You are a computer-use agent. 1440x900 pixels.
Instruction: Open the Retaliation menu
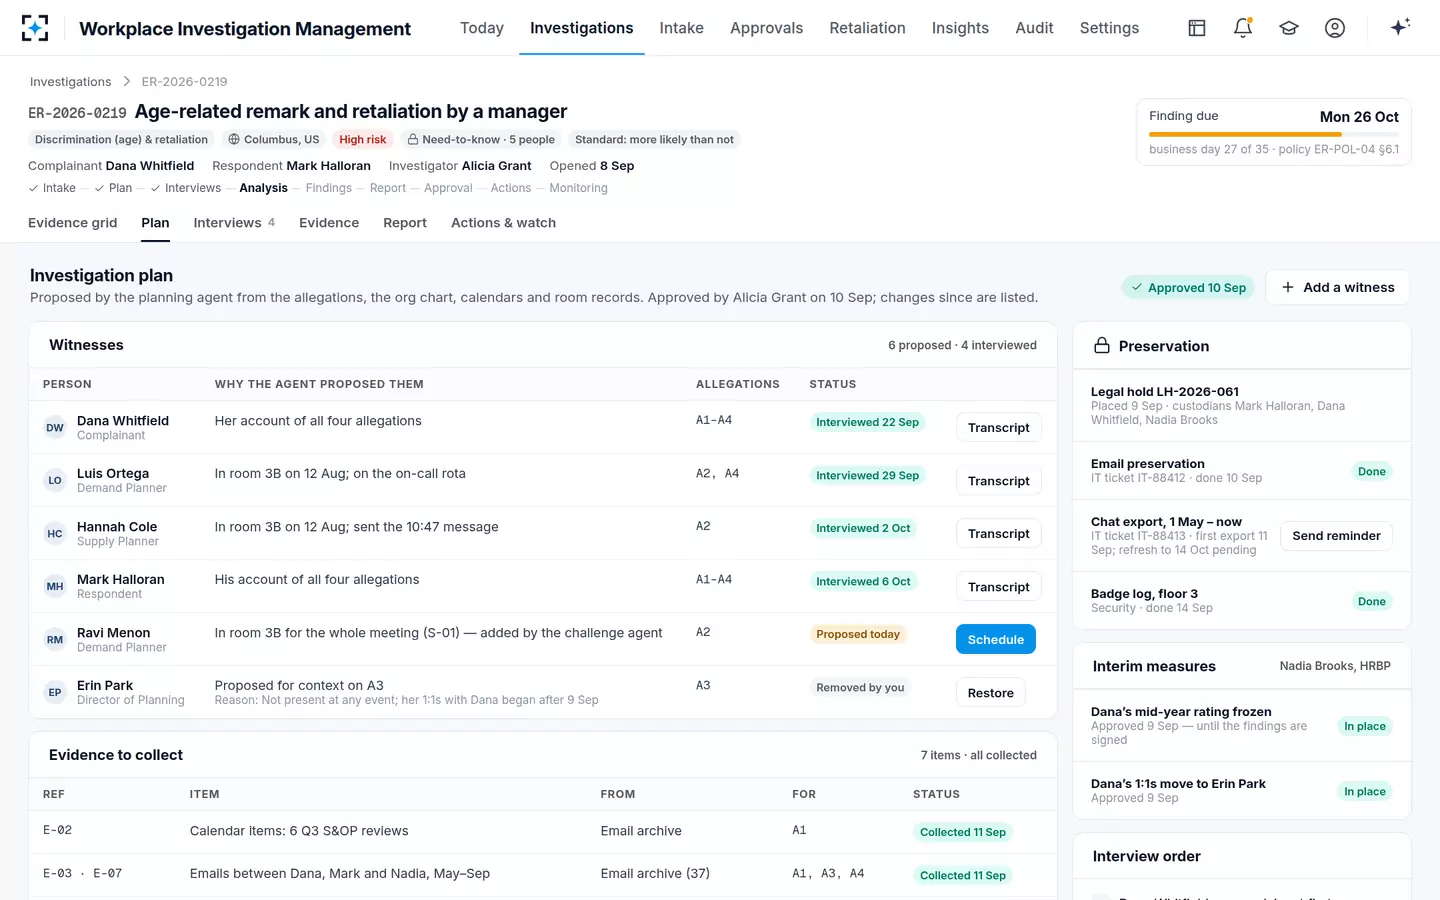(867, 28)
